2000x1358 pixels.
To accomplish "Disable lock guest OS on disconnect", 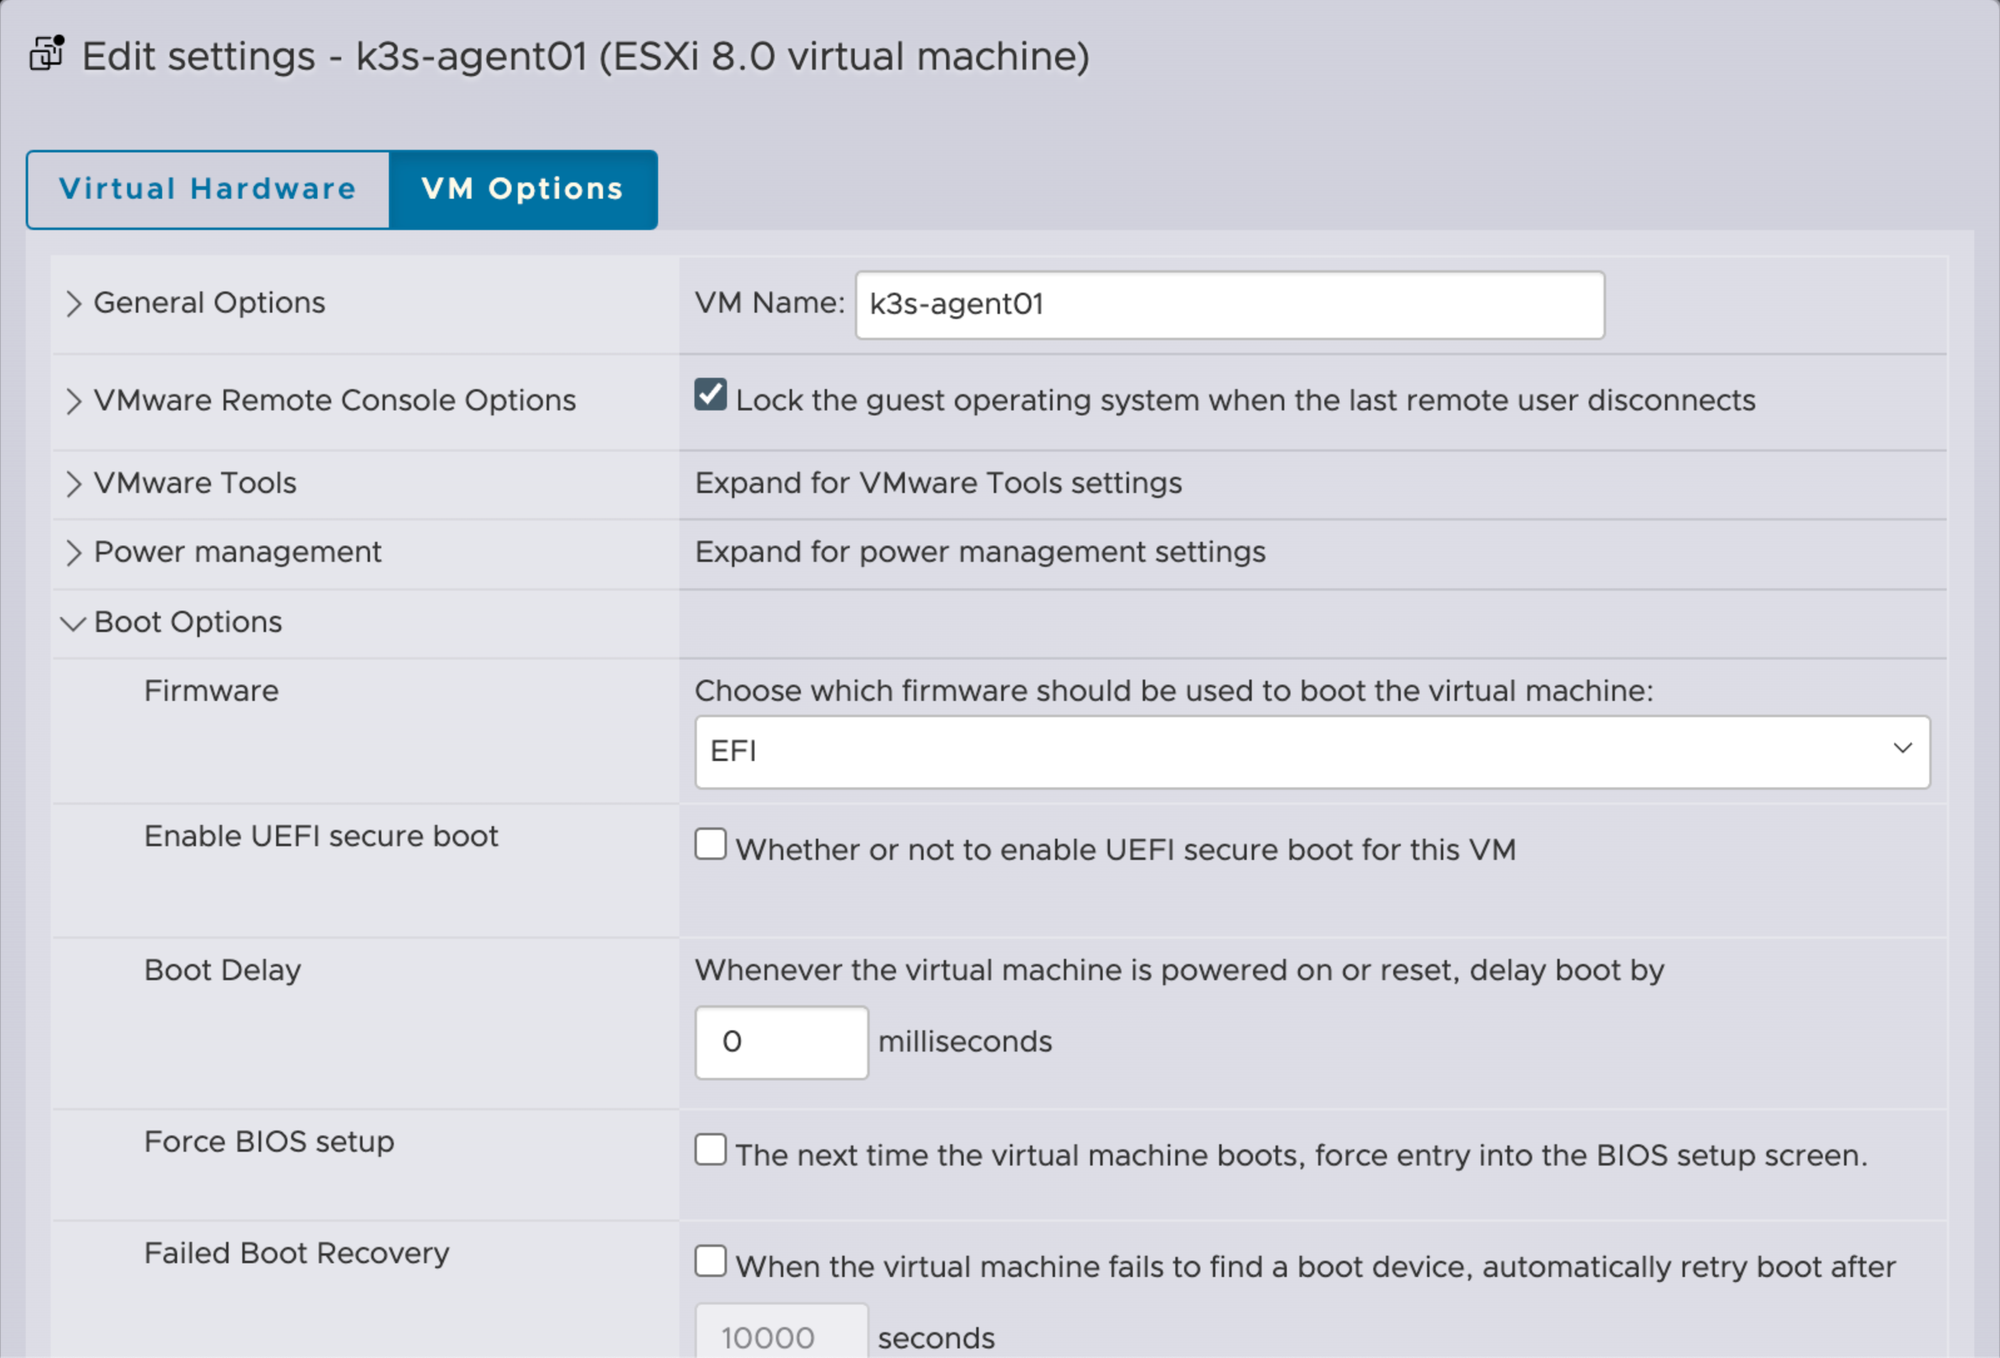I will [709, 397].
